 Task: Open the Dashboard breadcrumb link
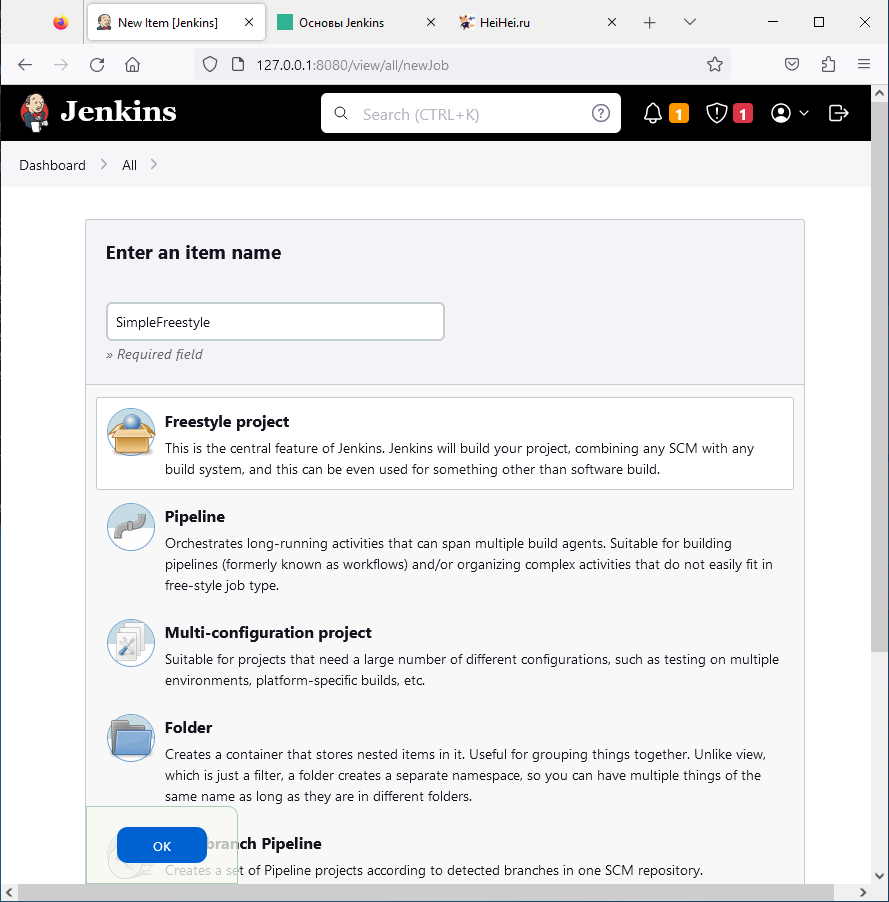pos(52,165)
